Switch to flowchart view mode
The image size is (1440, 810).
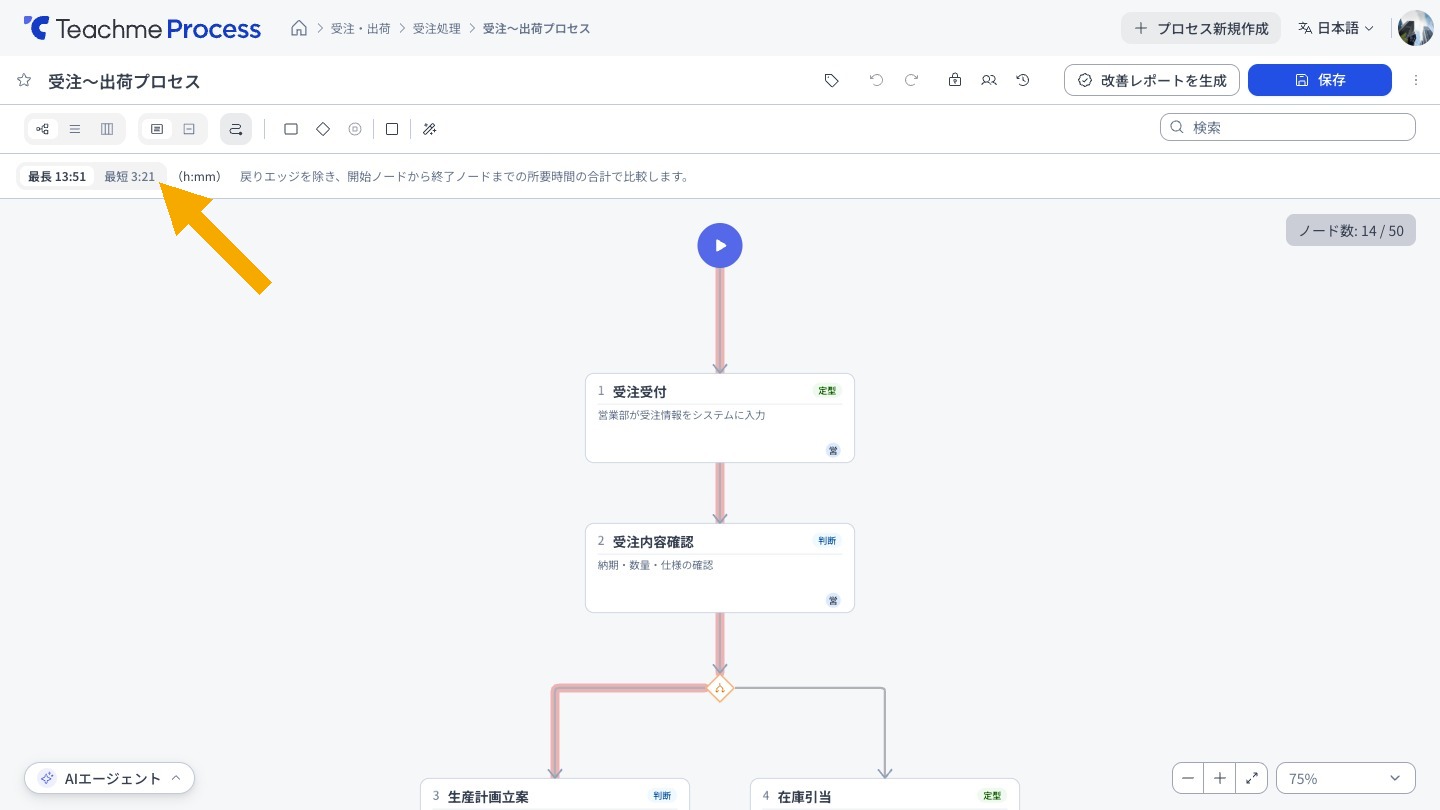click(43, 129)
